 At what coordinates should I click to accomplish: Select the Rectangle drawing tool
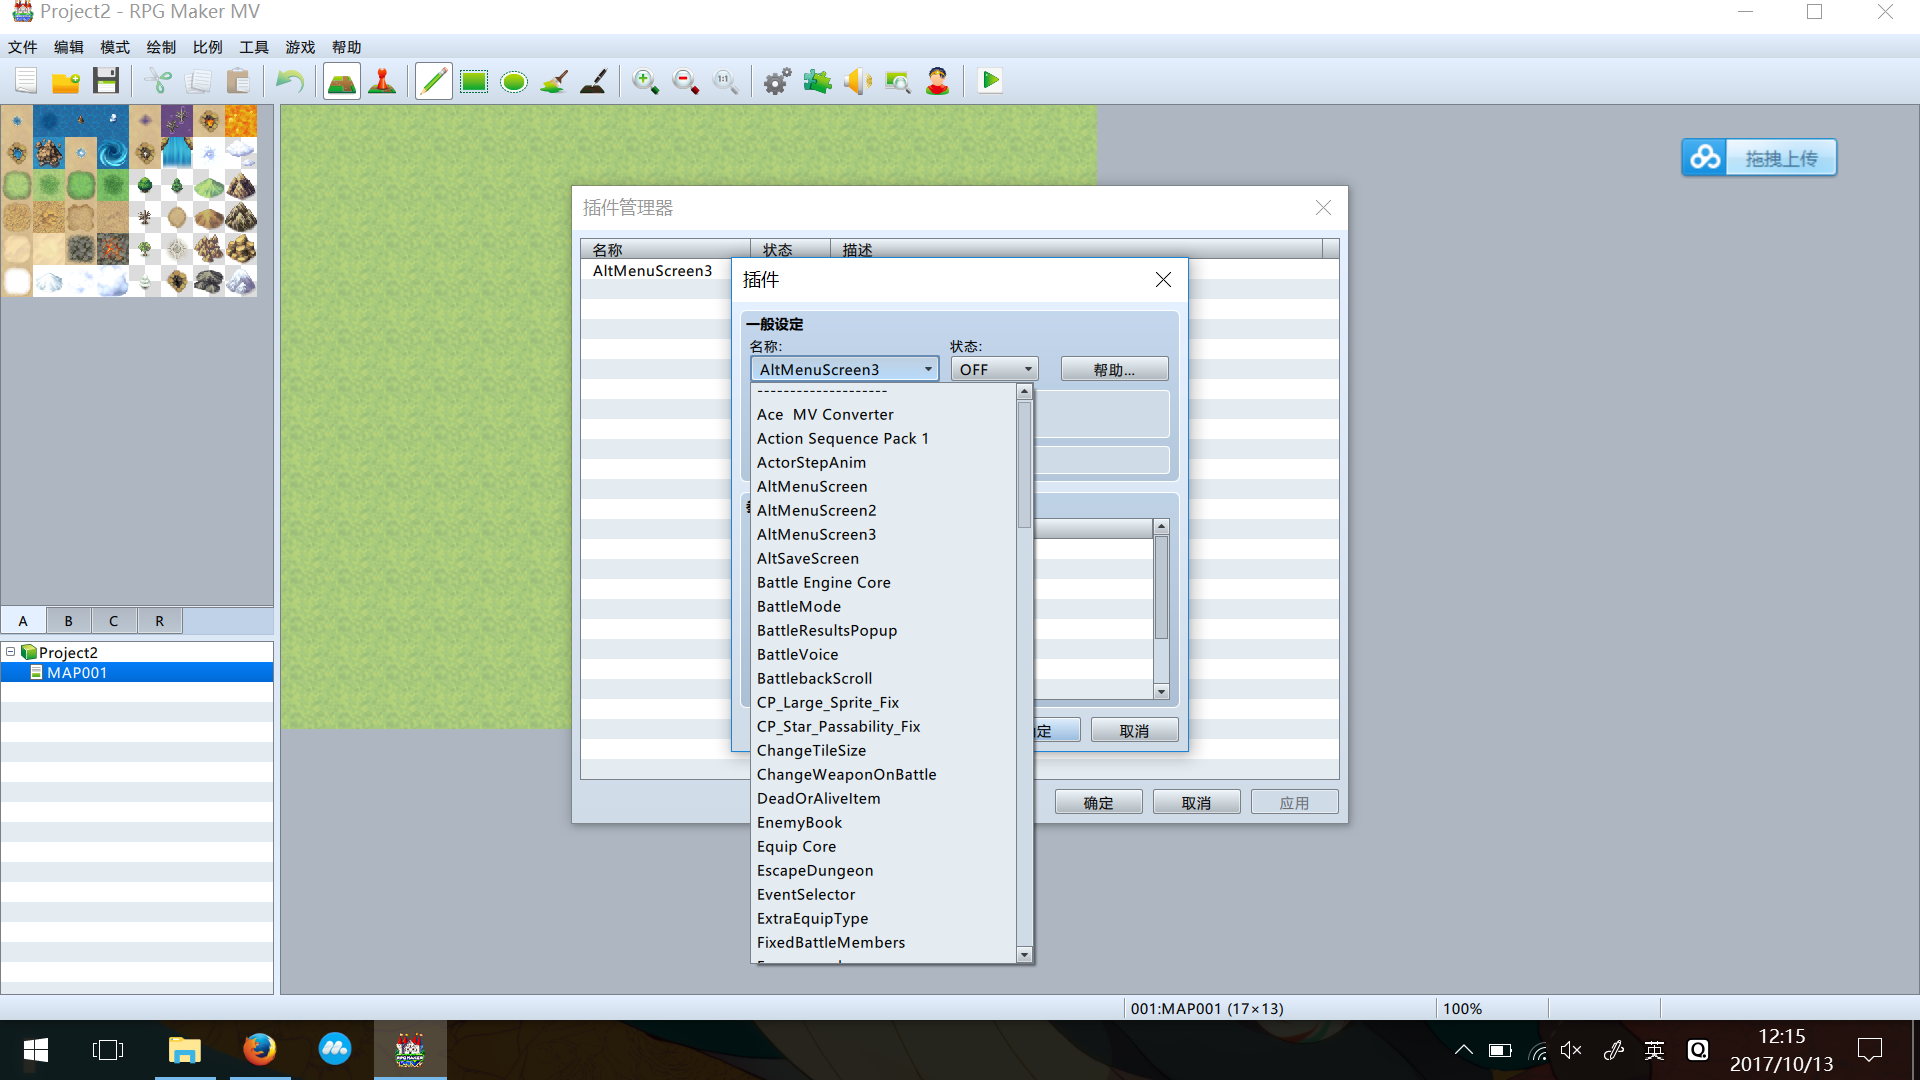(x=474, y=81)
